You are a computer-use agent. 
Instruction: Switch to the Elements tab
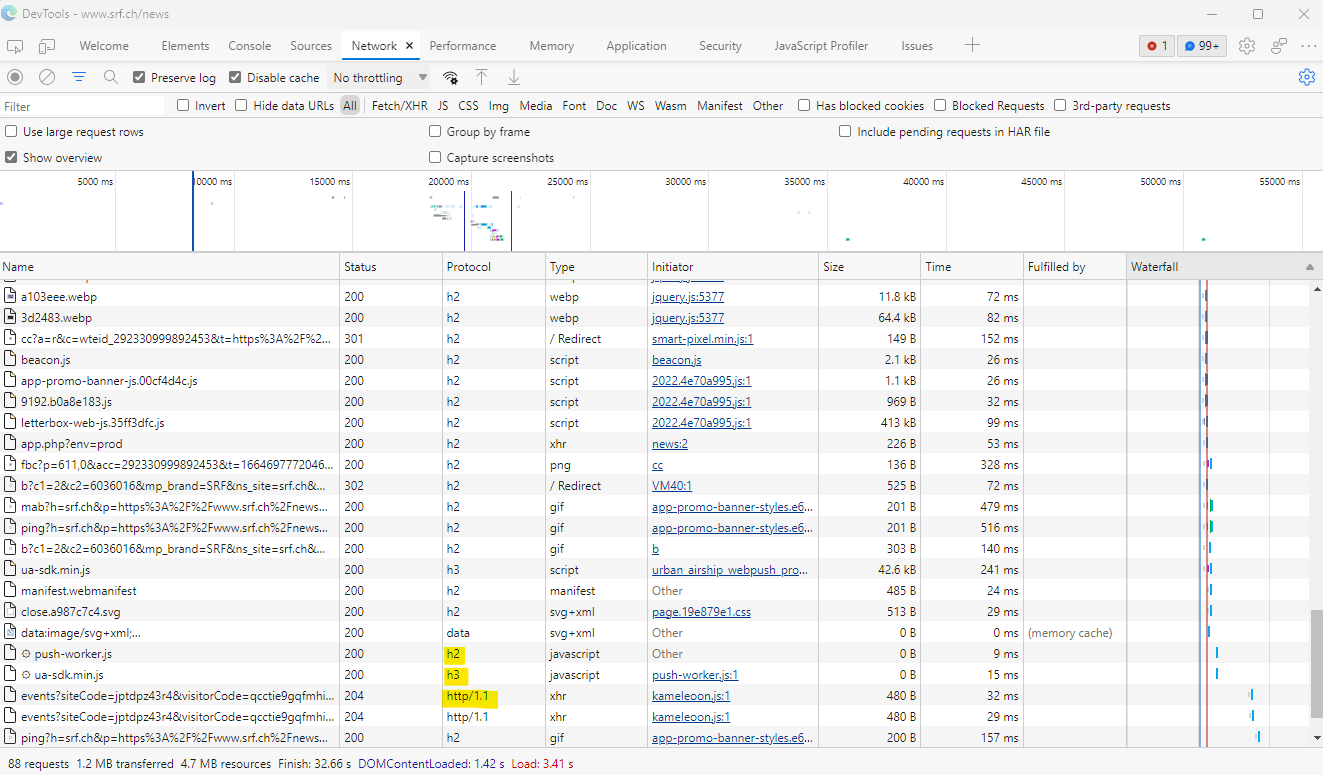(185, 46)
